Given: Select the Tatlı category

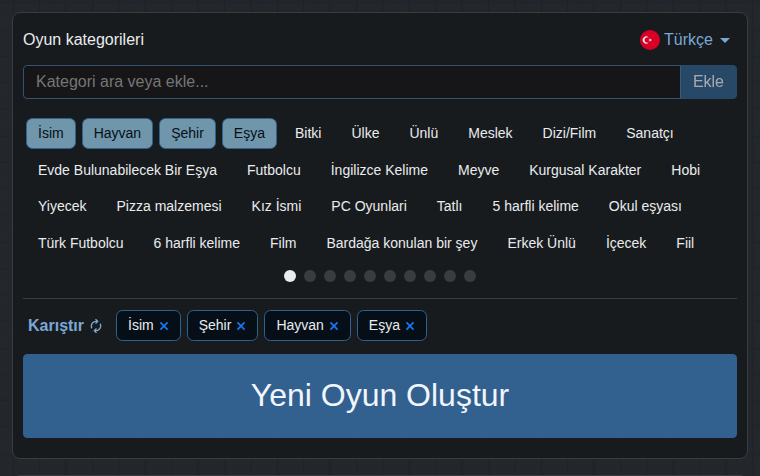Looking at the screenshot, I should pos(449,206).
